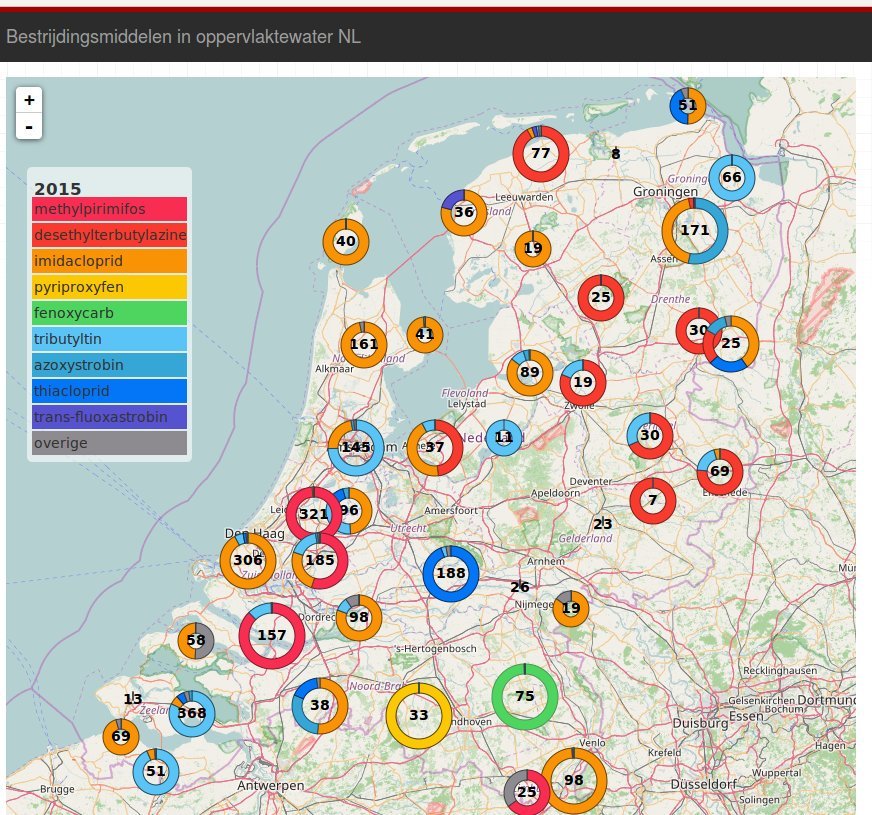Click the zoom in plus button
The width and height of the screenshot is (872, 815).
tap(29, 100)
